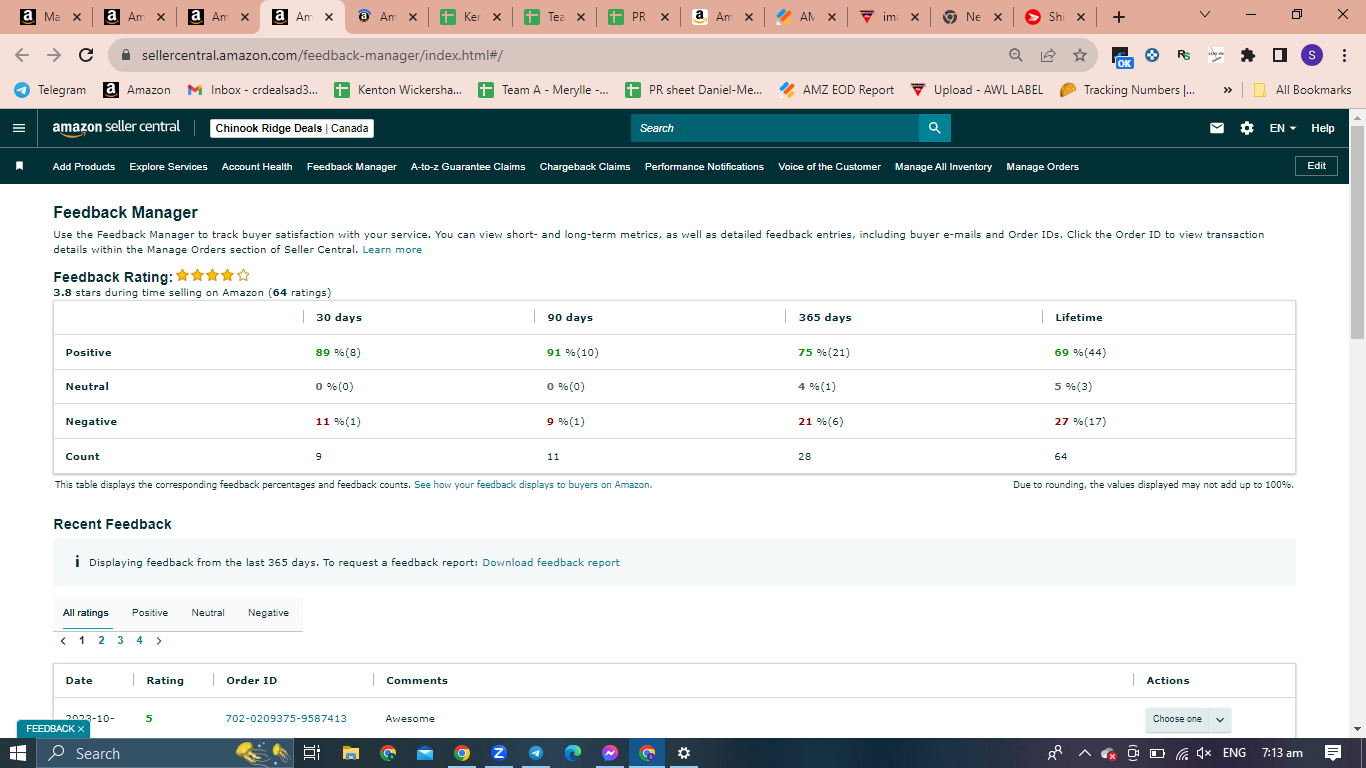
Task: Click the Explore Services menu item
Action: [x=168, y=167]
